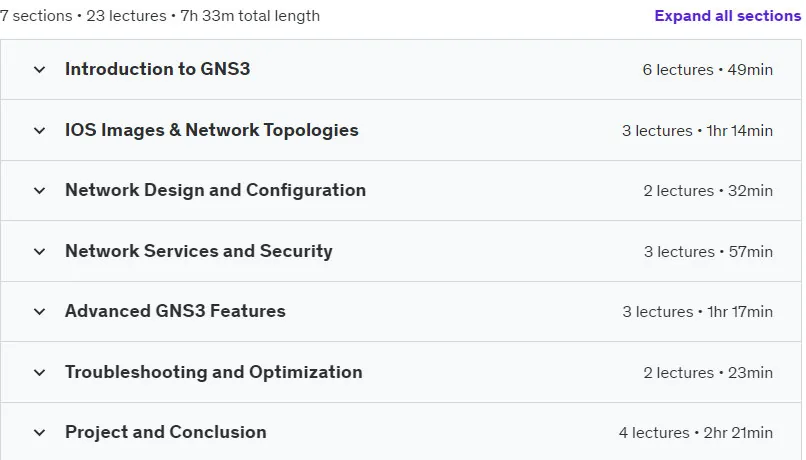
Task: Expand Troubleshooting and Optimization chevron
Action: pos(40,373)
